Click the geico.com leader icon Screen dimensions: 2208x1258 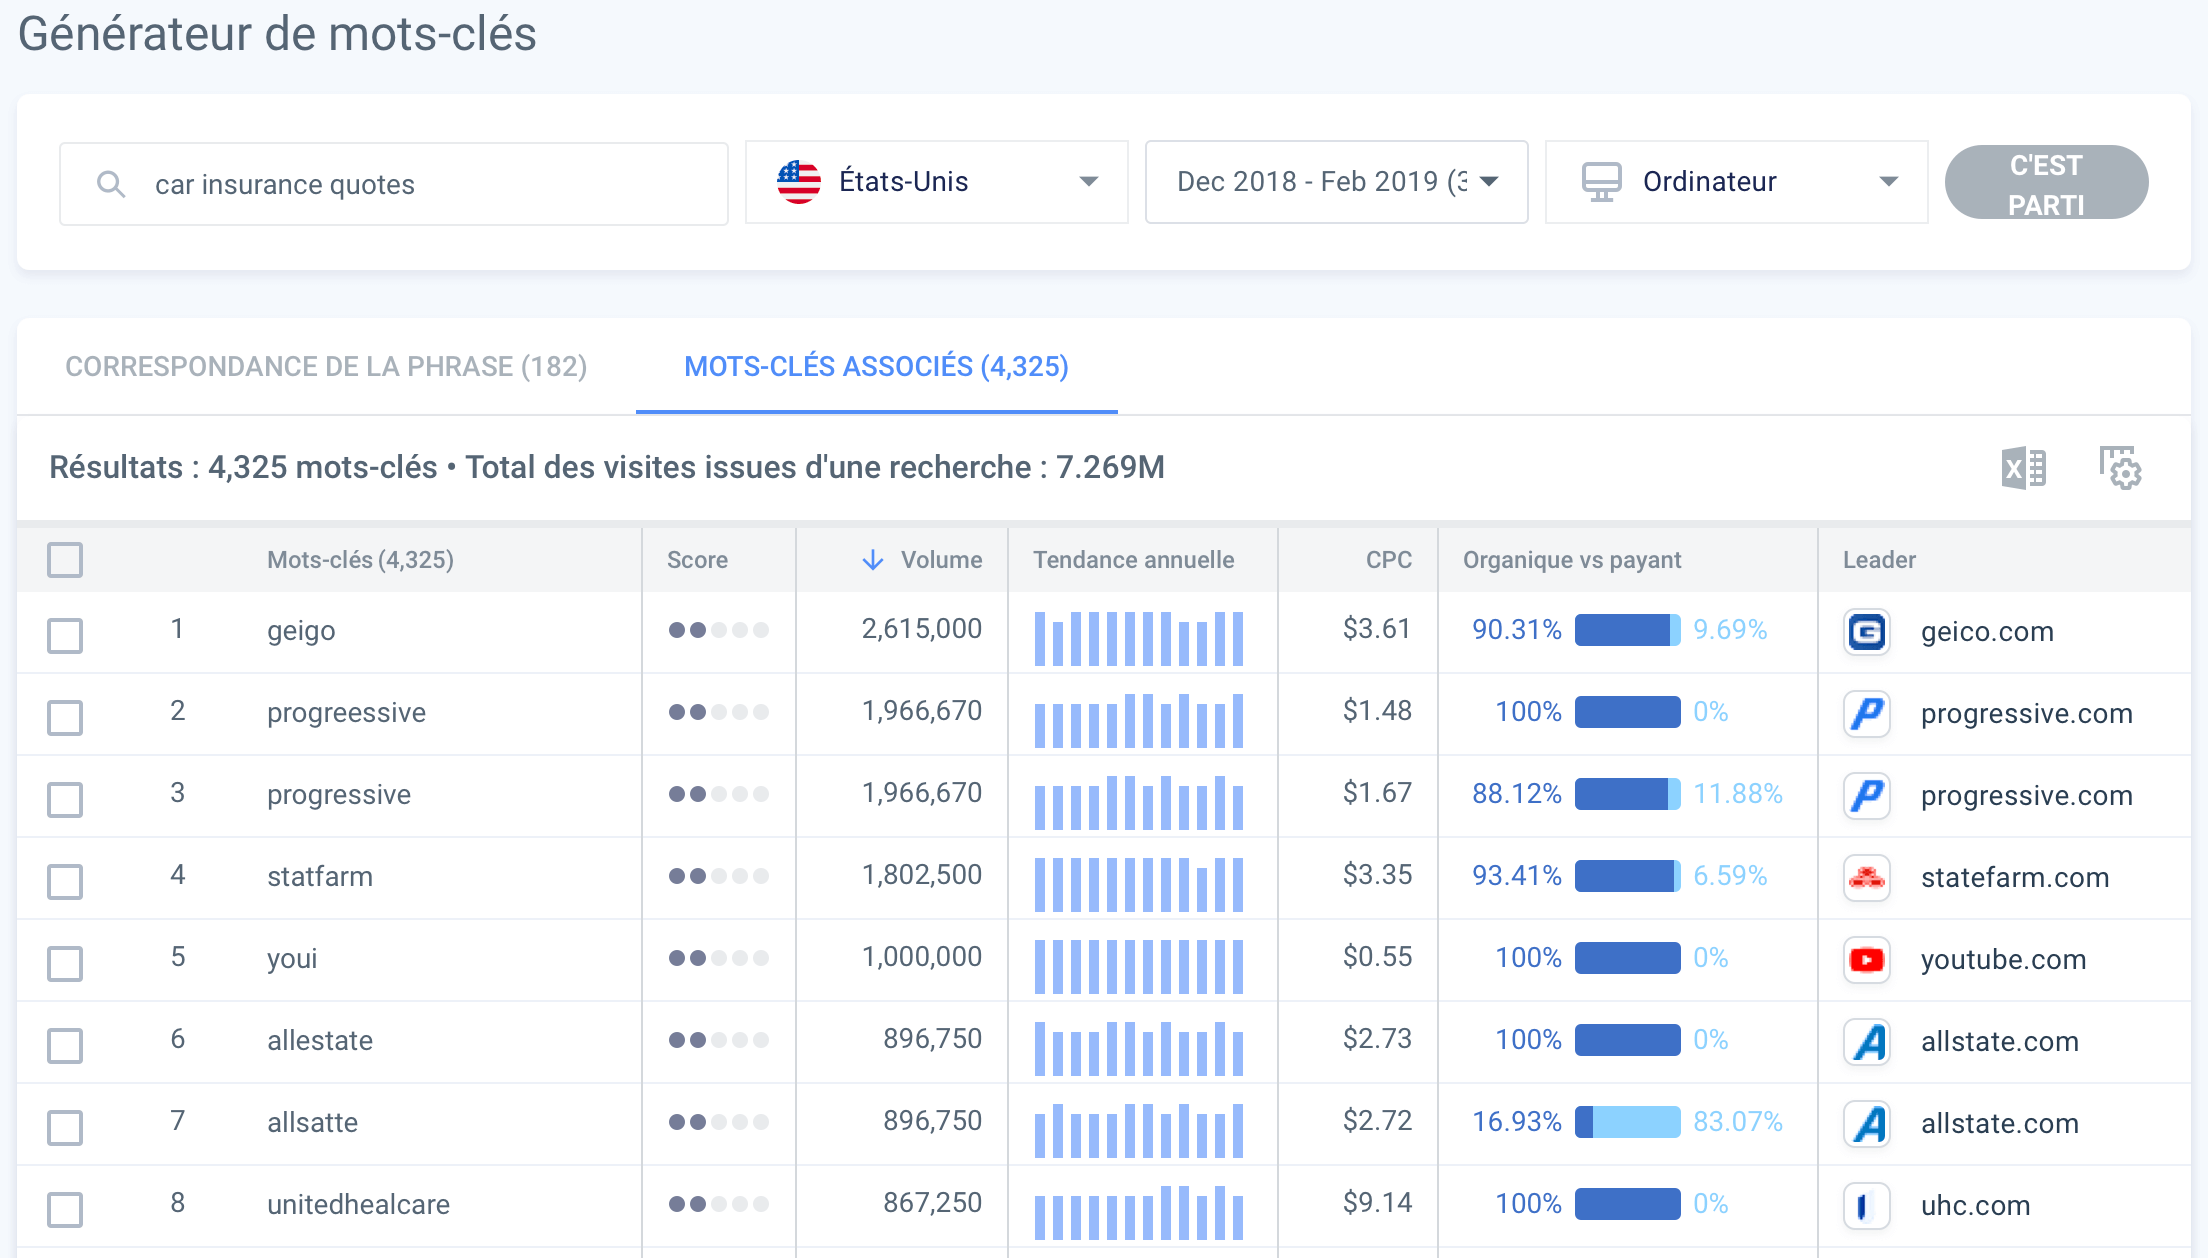pos(1866,632)
